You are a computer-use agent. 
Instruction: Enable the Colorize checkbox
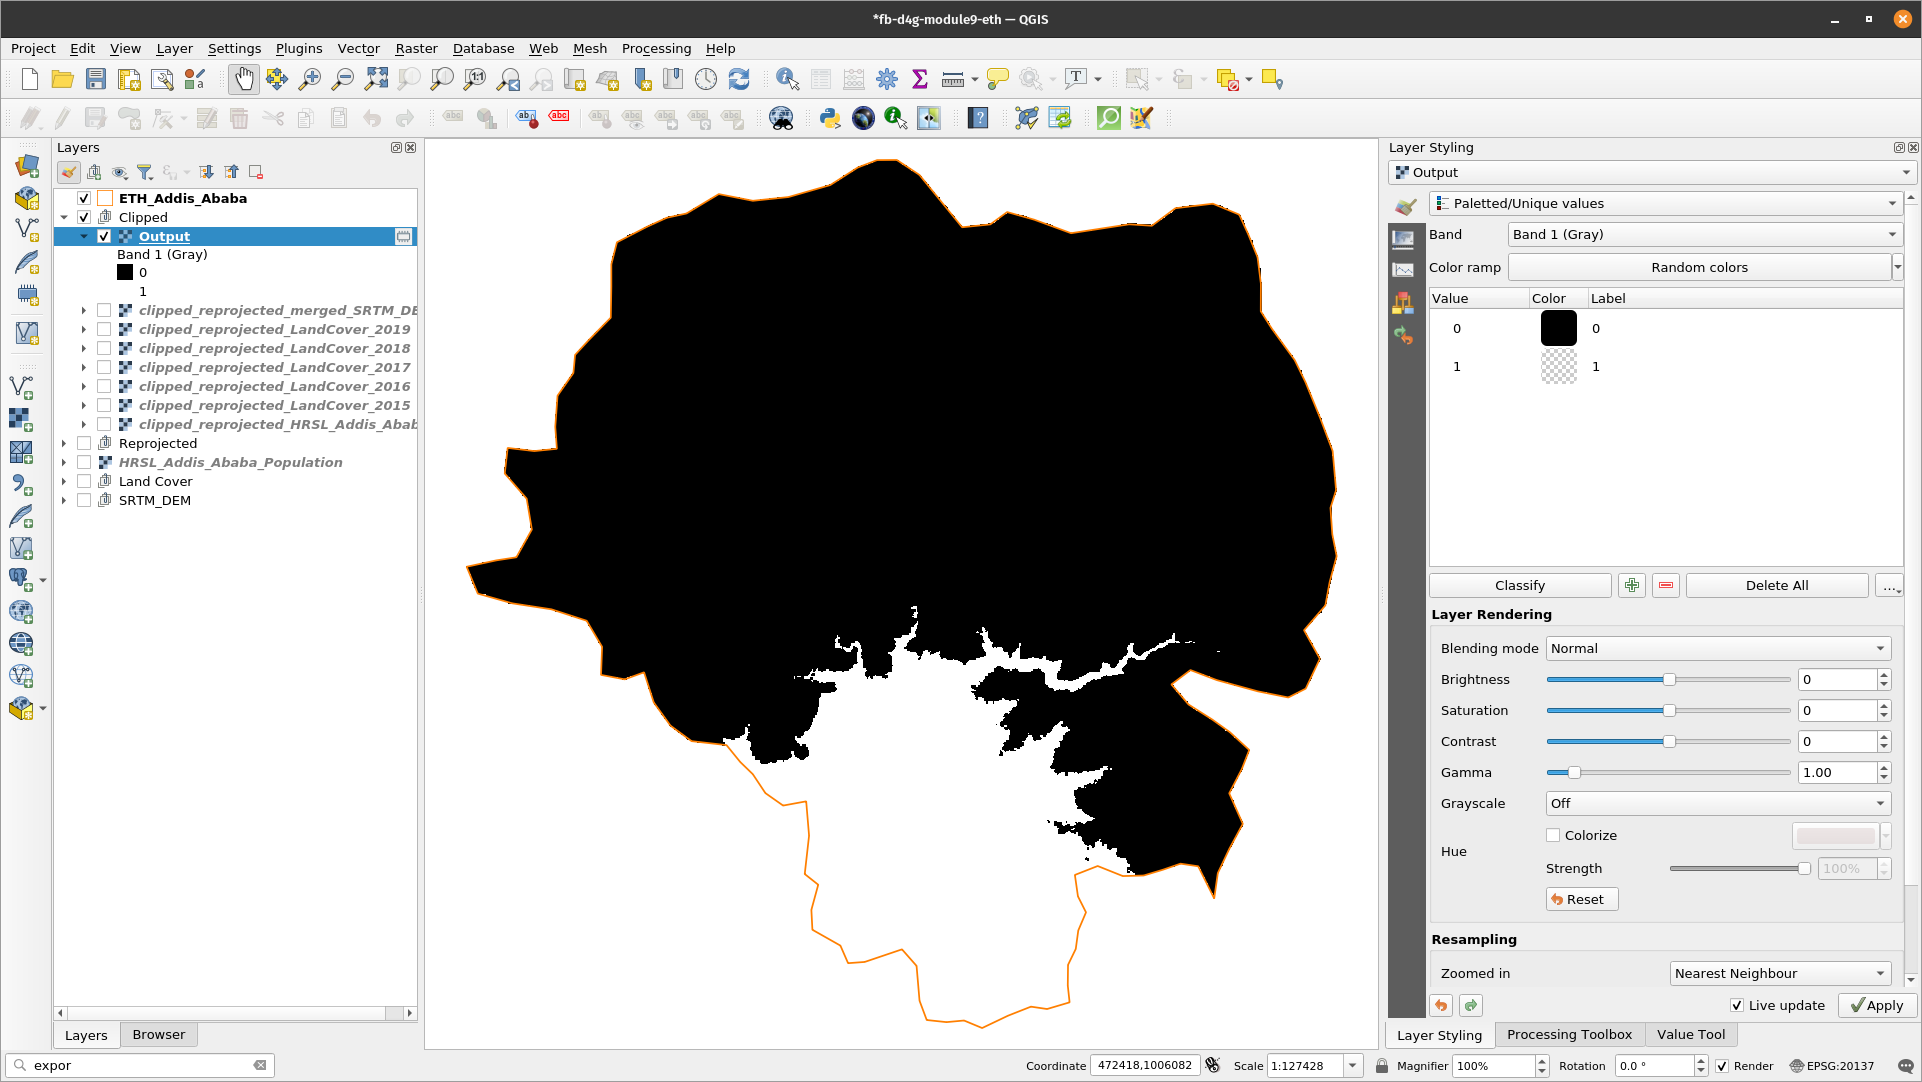coord(1553,836)
